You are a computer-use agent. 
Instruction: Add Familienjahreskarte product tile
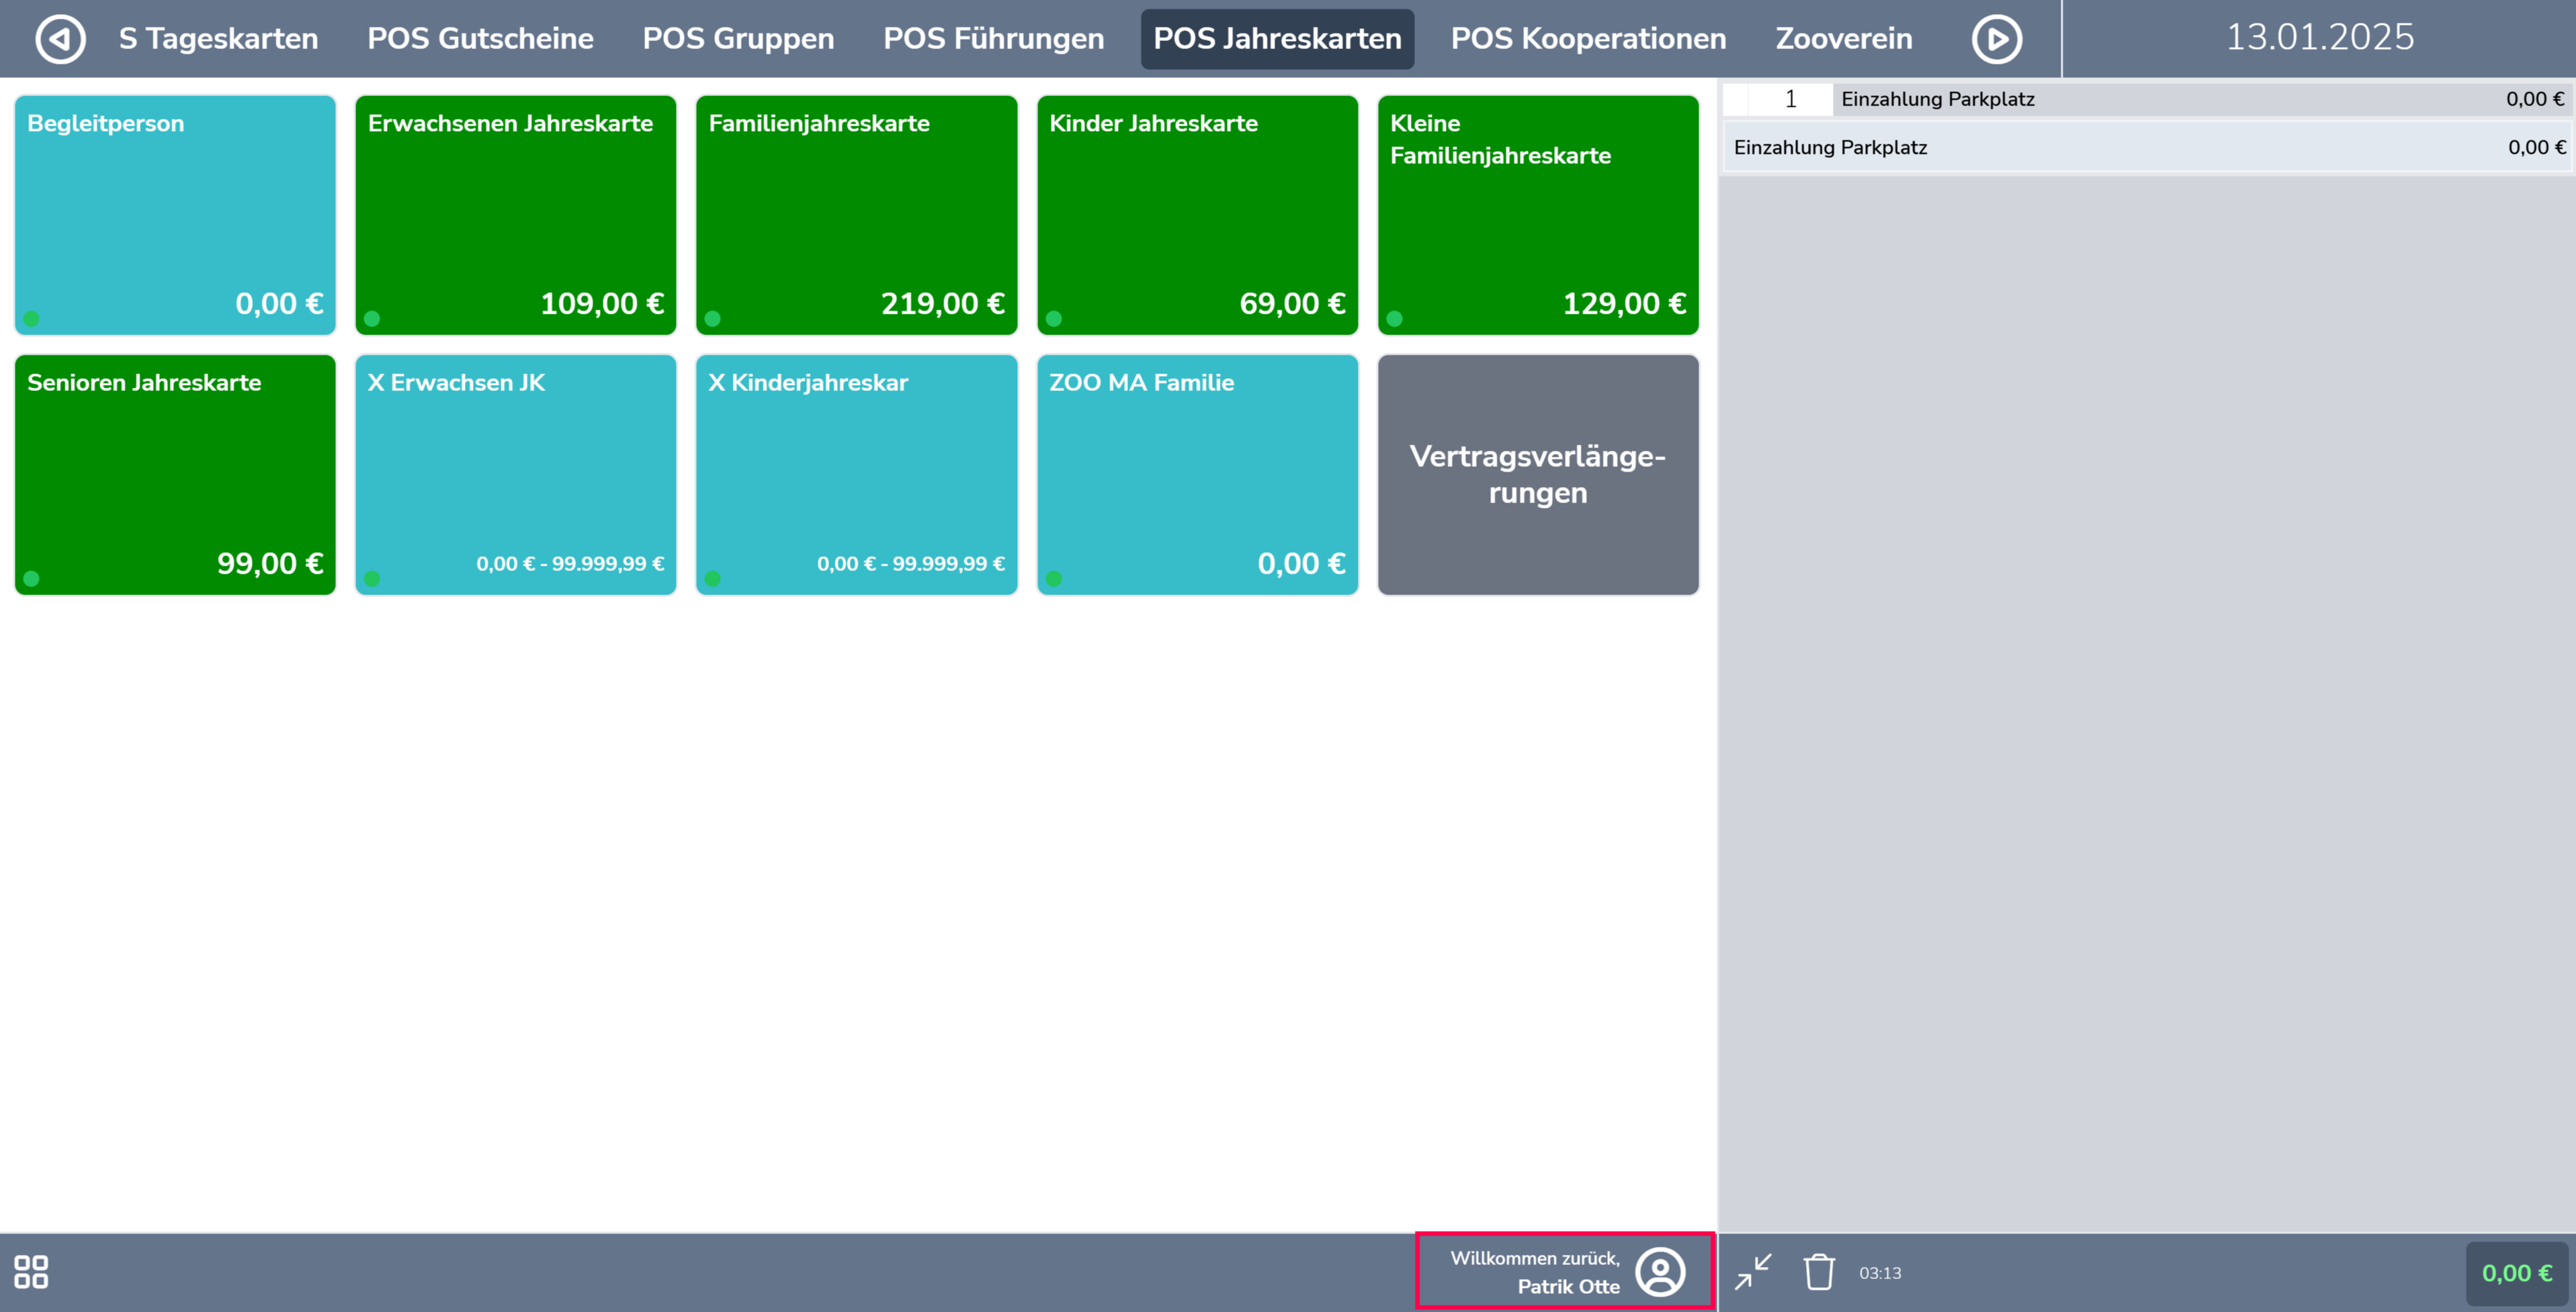856,215
